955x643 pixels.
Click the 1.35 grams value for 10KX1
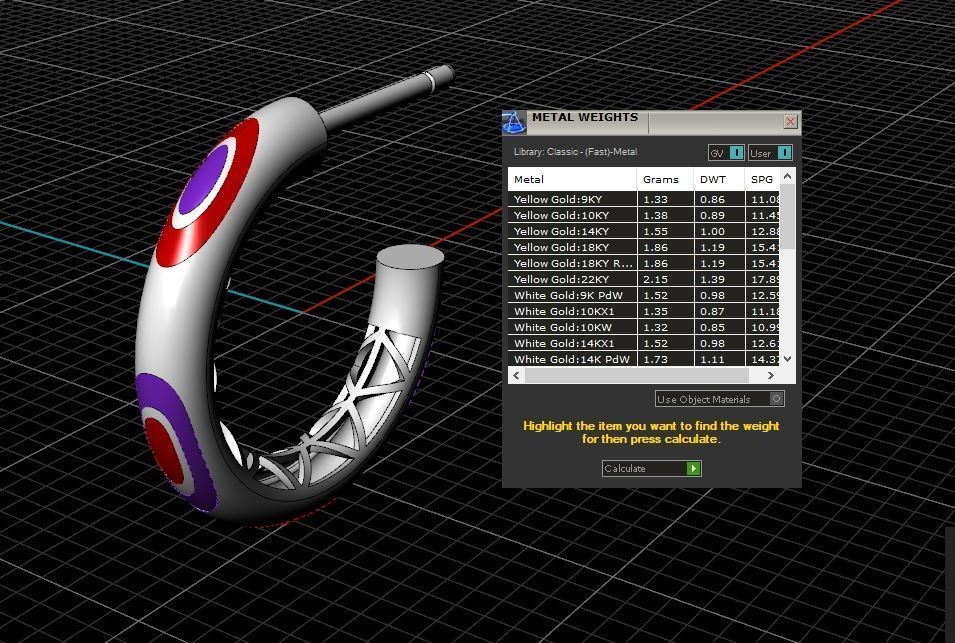click(655, 311)
